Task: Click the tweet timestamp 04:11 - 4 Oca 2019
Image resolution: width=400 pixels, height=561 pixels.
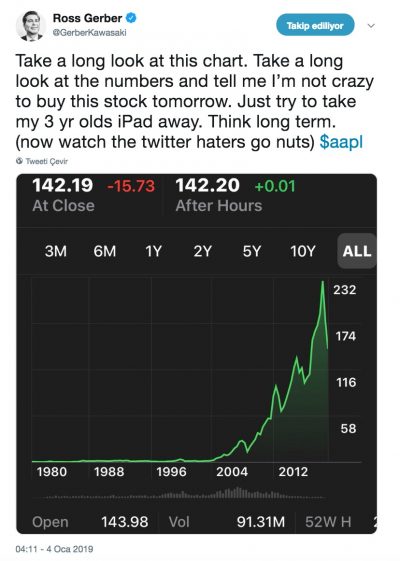Action: coord(54,549)
